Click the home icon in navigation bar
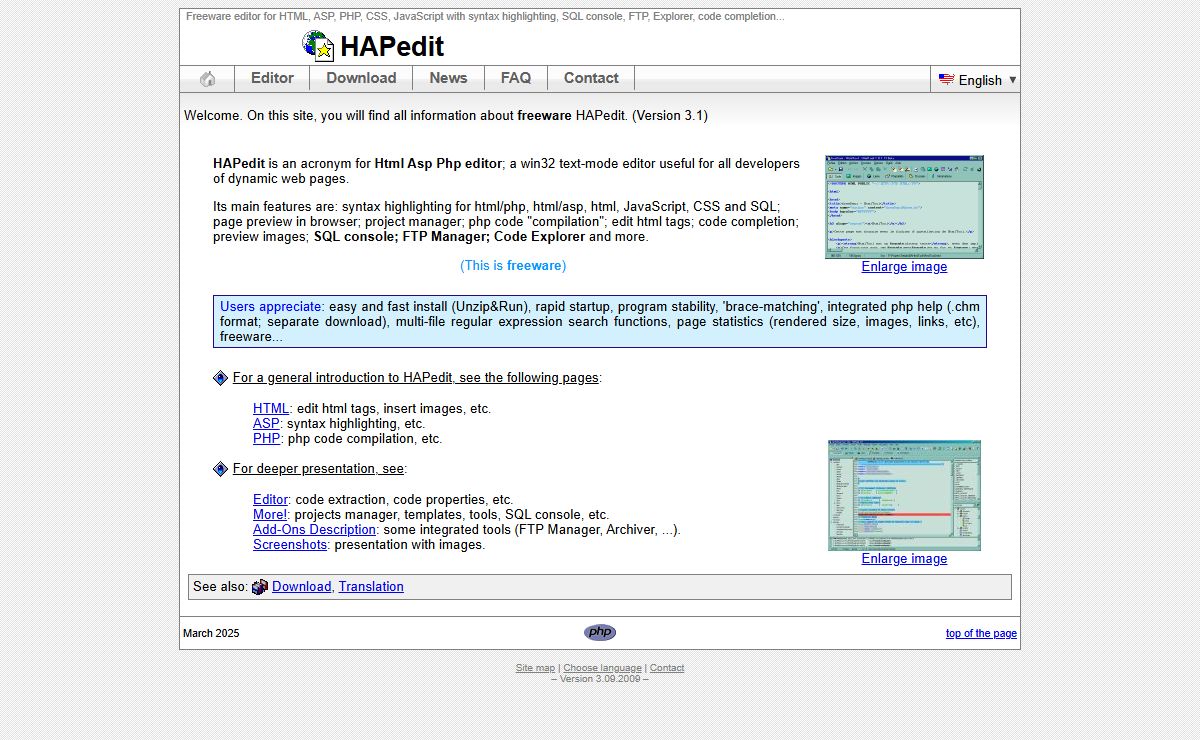 207,79
